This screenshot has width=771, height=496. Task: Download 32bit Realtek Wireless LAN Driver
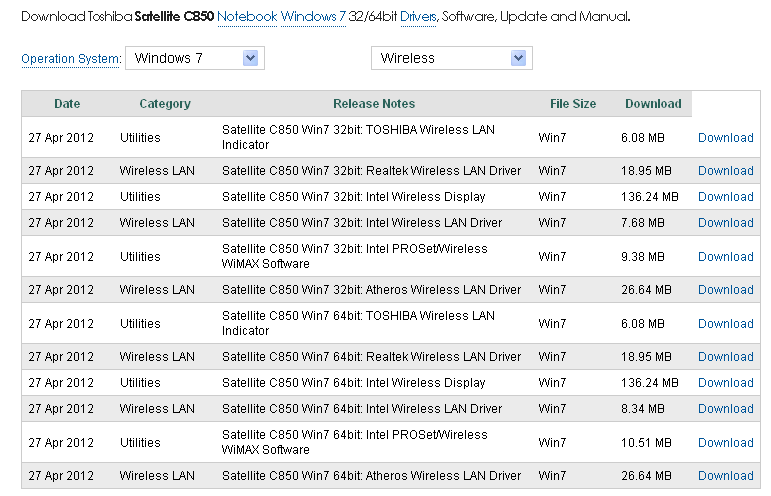[x=725, y=171]
